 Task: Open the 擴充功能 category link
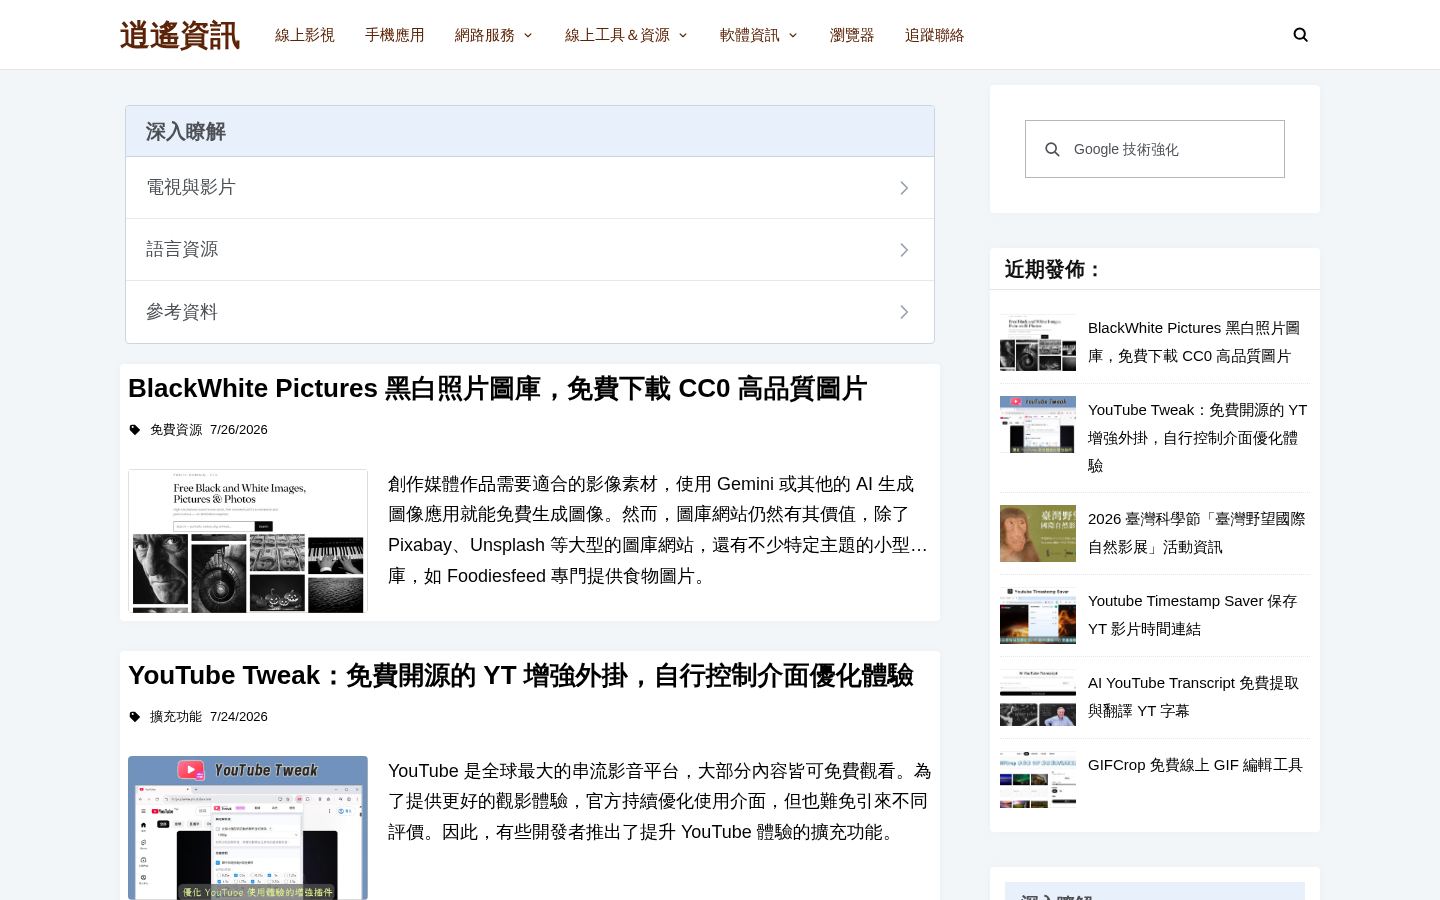coord(176,717)
